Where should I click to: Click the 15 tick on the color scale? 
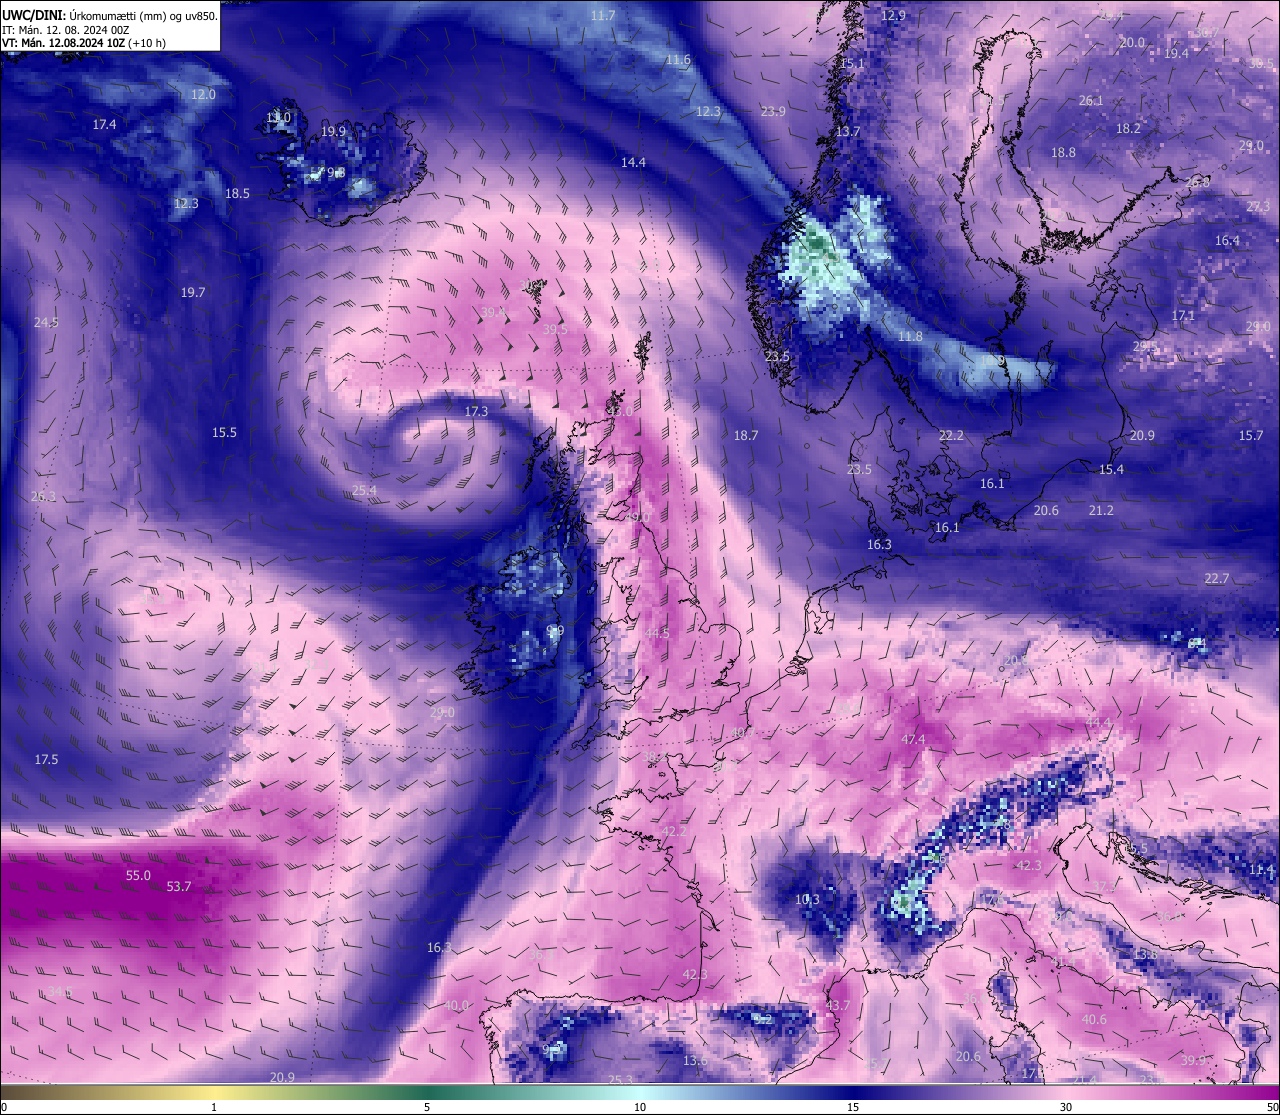pyautogui.click(x=853, y=1107)
